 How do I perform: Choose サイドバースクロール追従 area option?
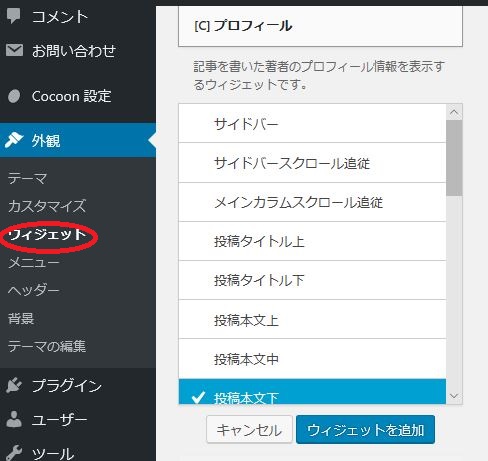(x=312, y=163)
